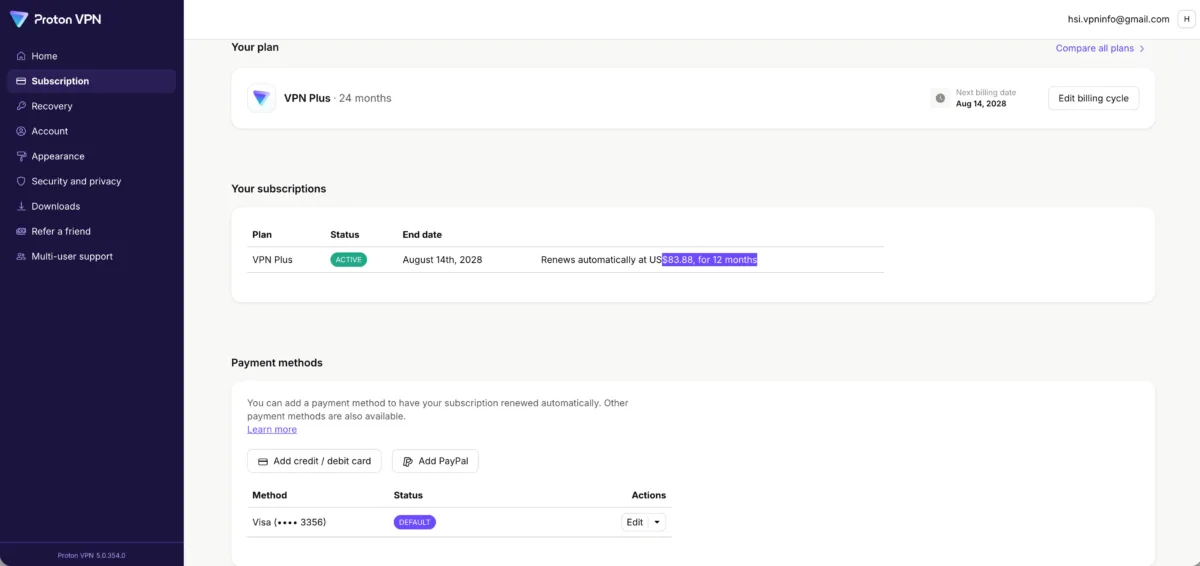Screen dimensions: 1200x566
Task: Click the Add PayPal button
Action: point(436,461)
